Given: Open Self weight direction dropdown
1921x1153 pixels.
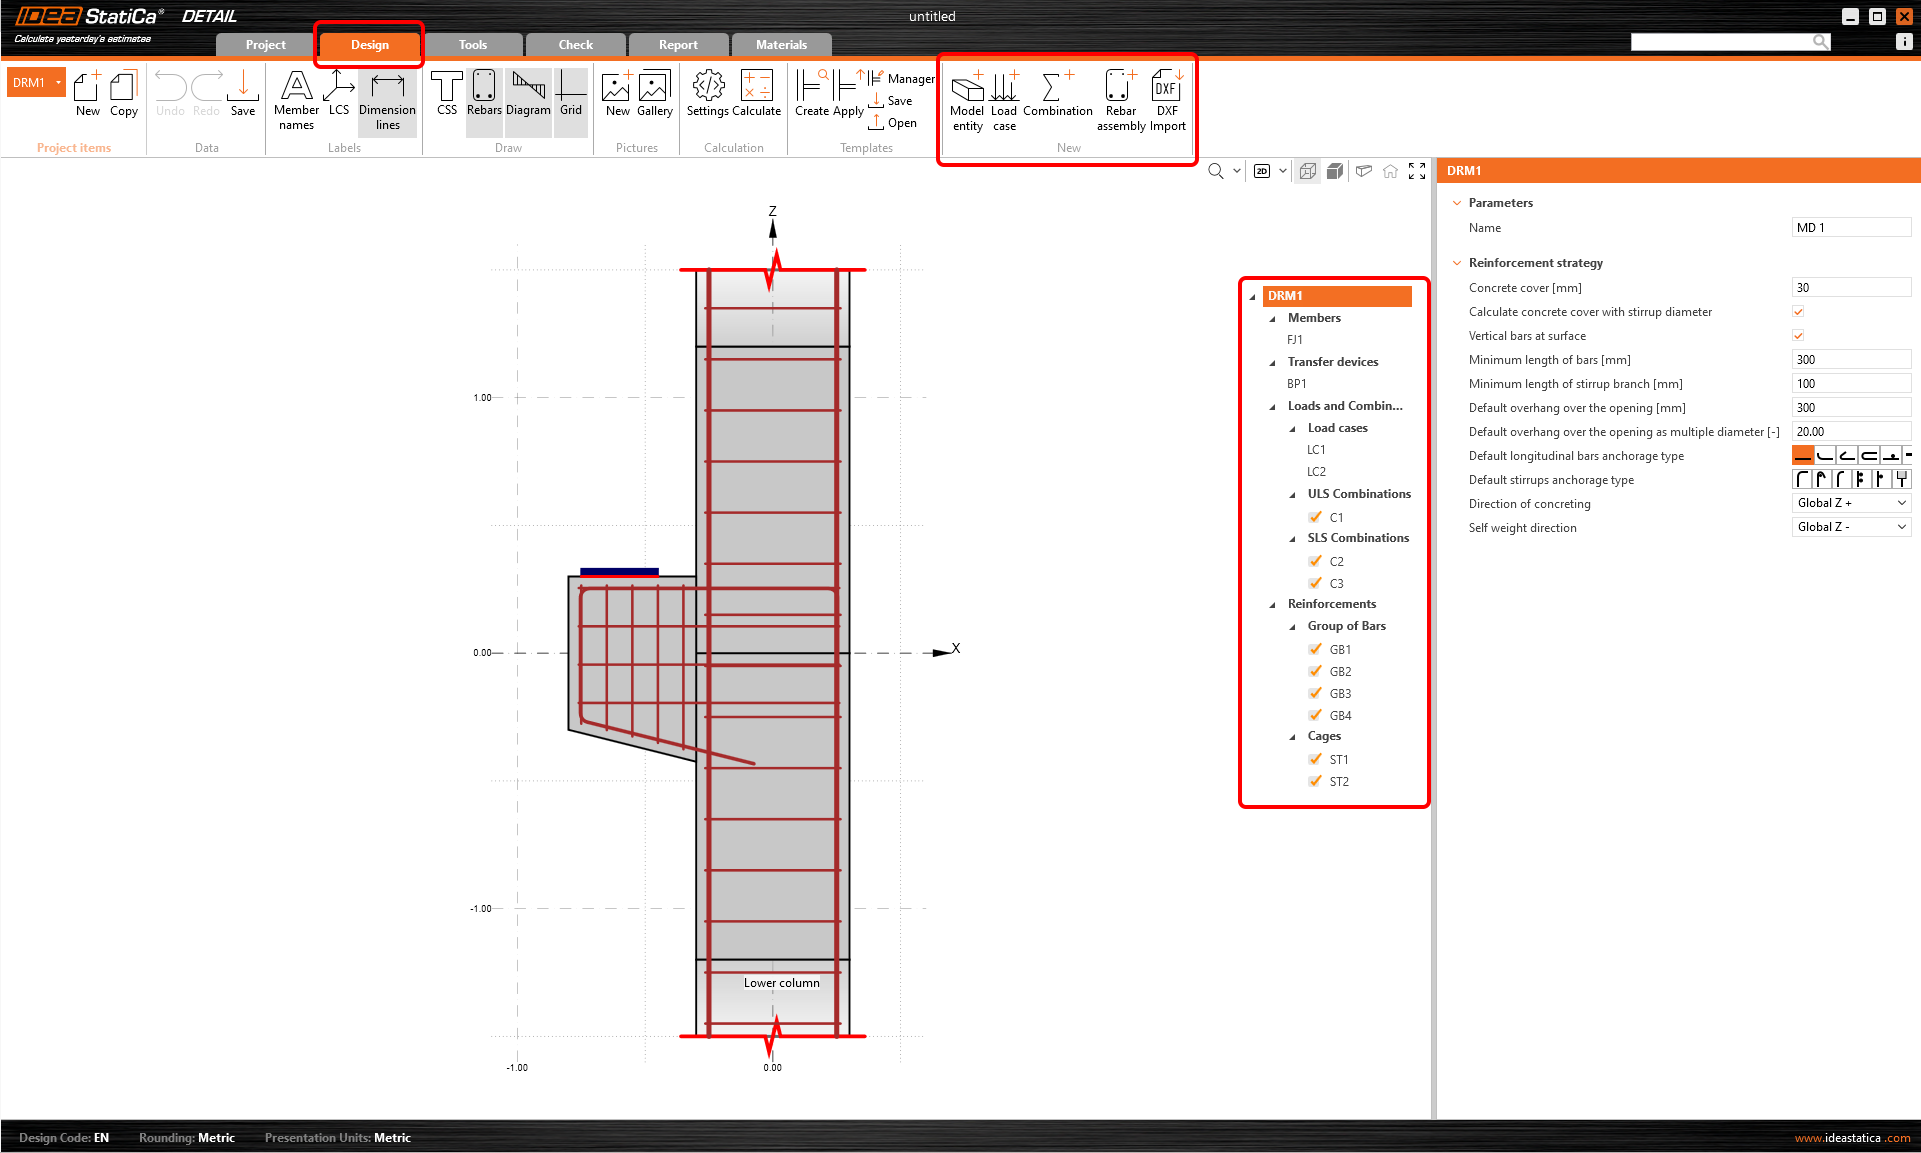Looking at the screenshot, I should click(x=1851, y=527).
